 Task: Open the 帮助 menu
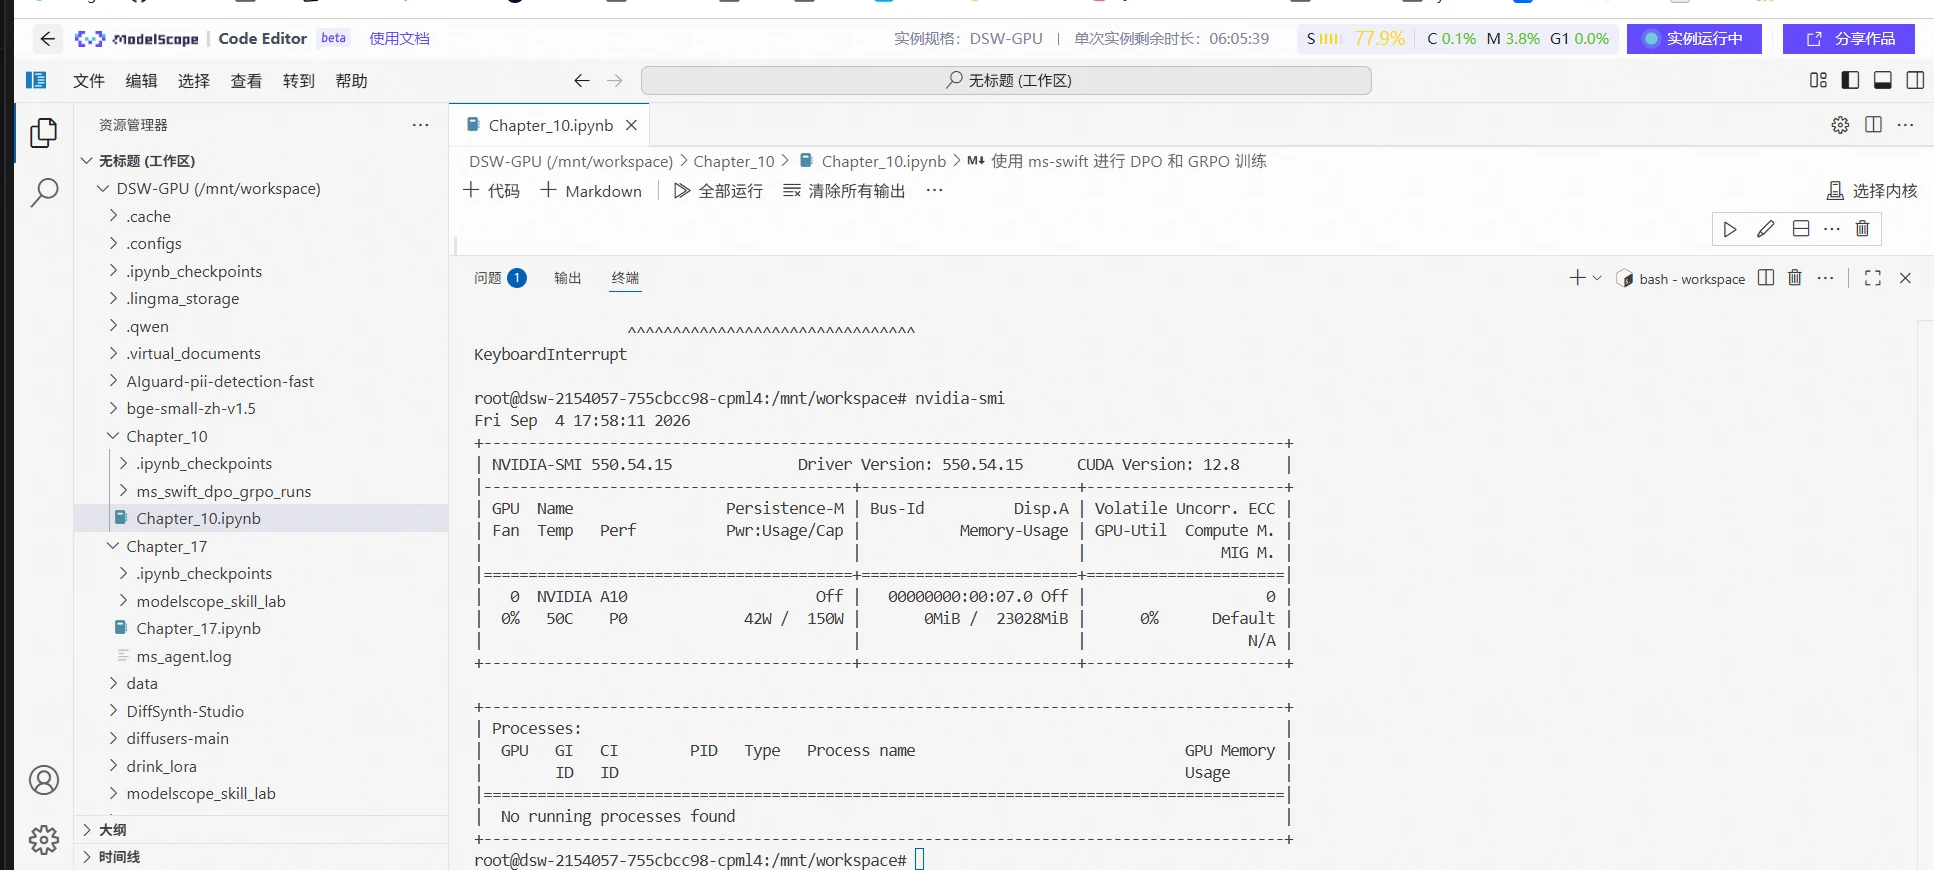point(351,81)
